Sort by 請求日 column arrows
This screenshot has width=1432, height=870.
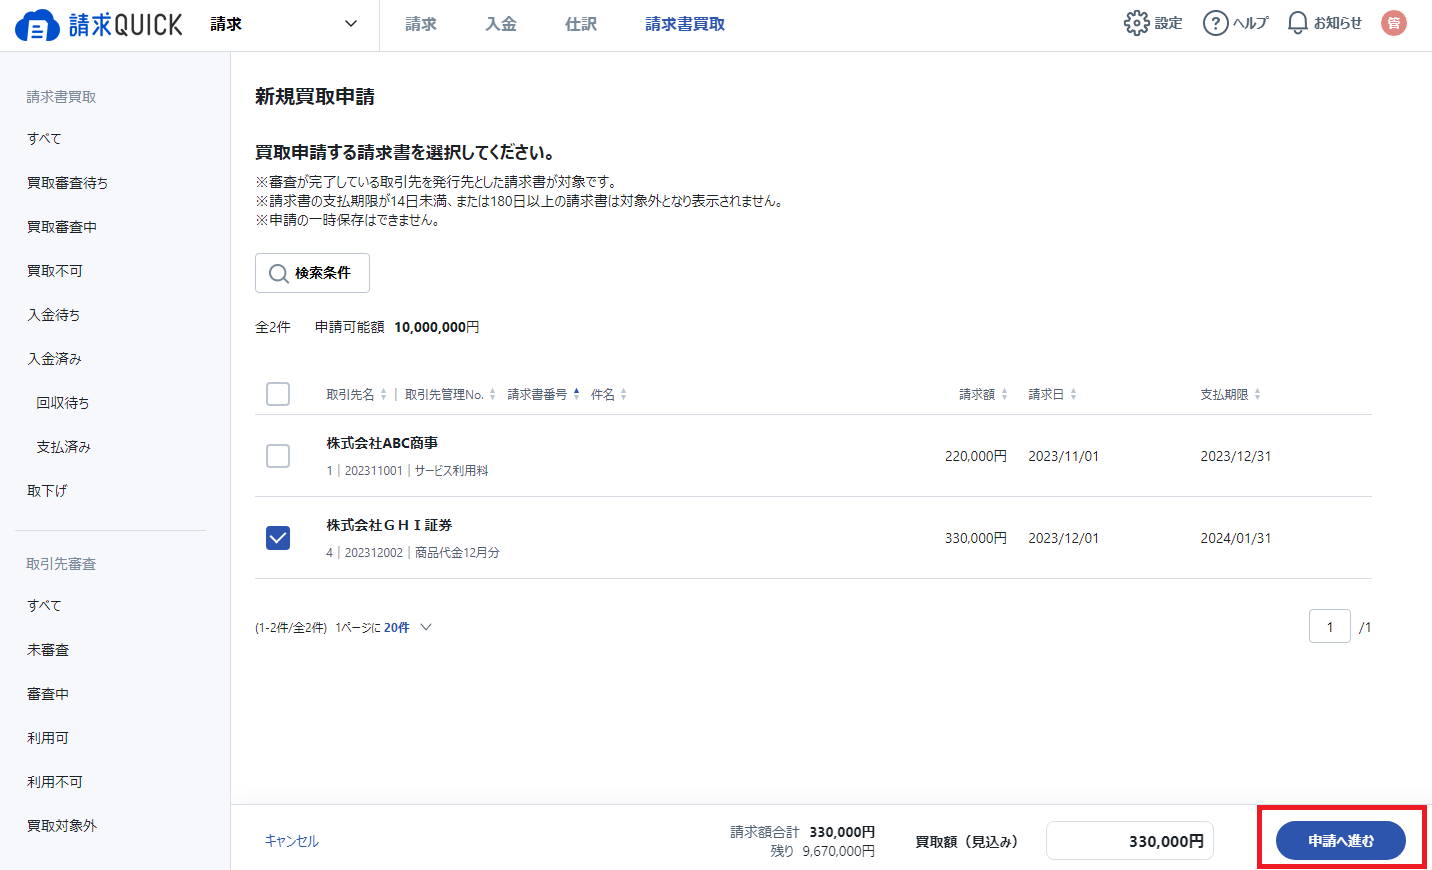(1073, 395)
